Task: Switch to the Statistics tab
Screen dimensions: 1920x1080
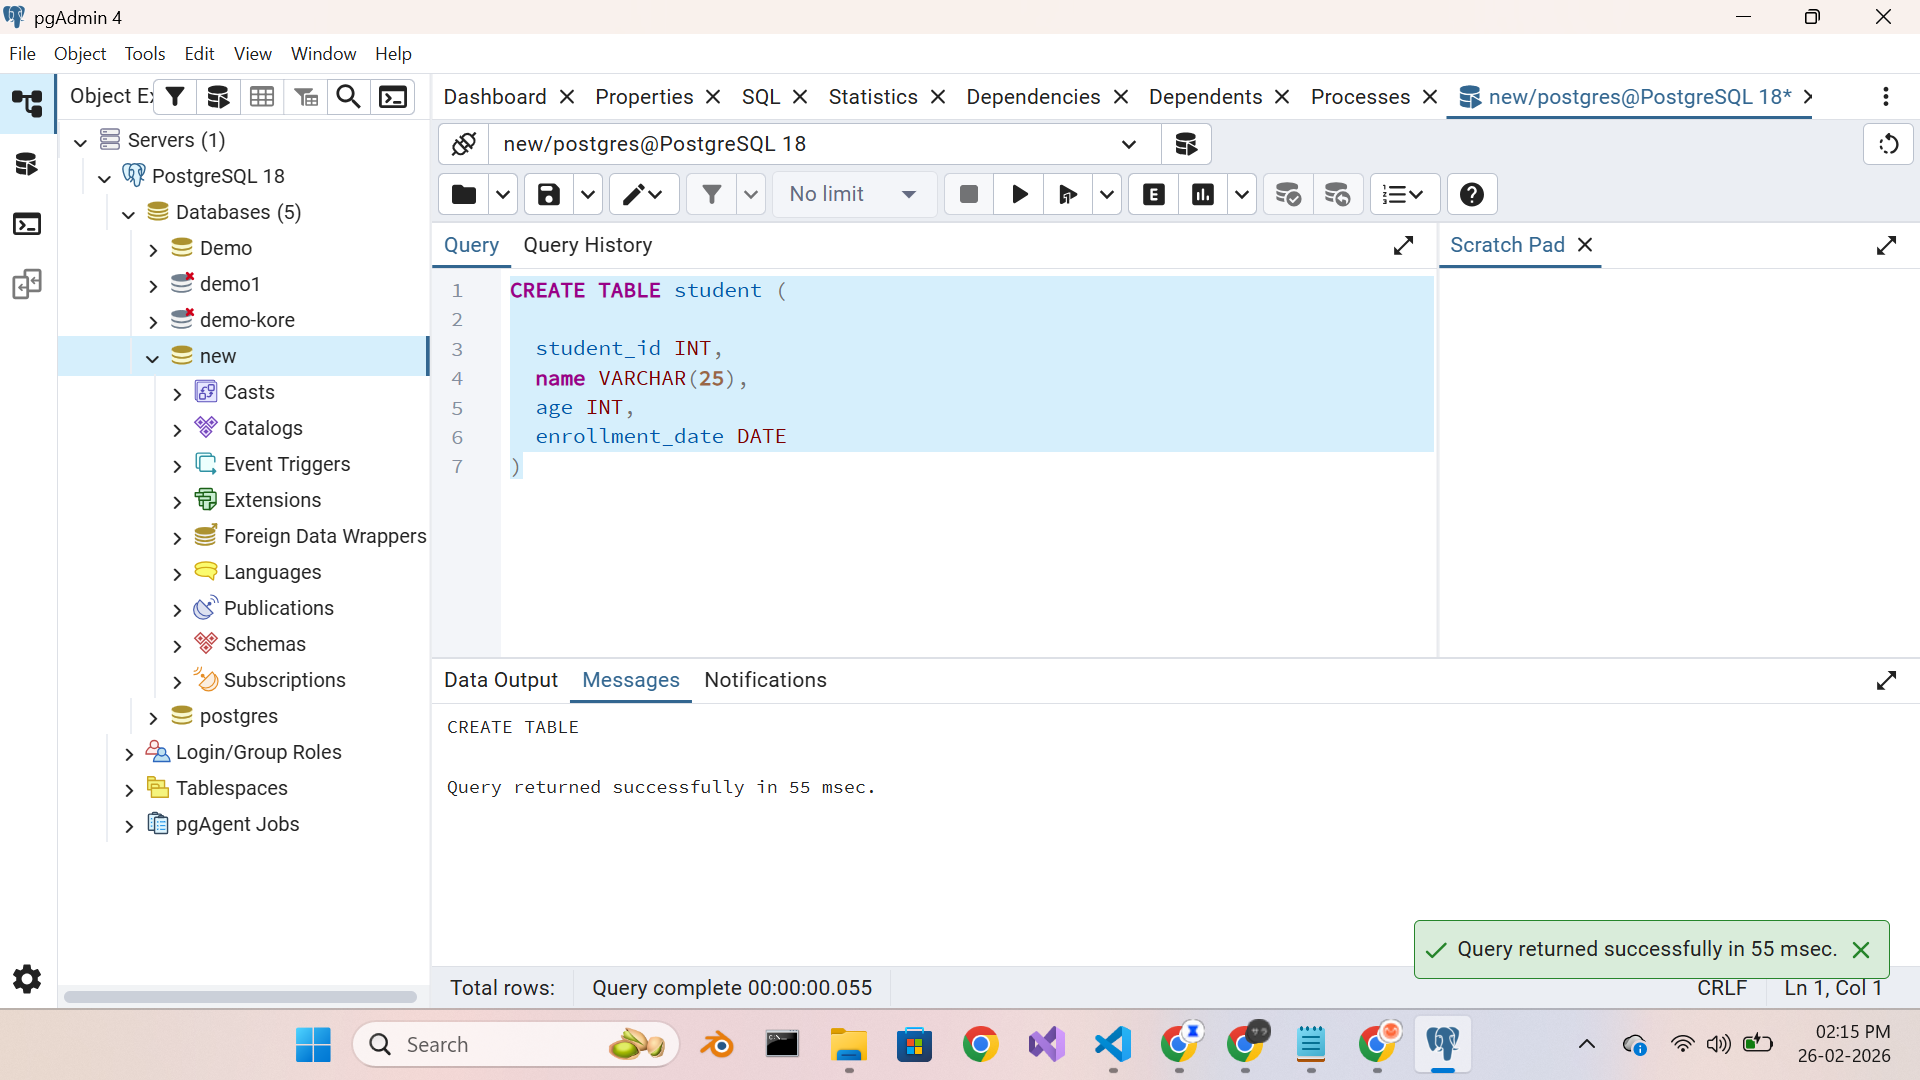Action: coord(873,97)
